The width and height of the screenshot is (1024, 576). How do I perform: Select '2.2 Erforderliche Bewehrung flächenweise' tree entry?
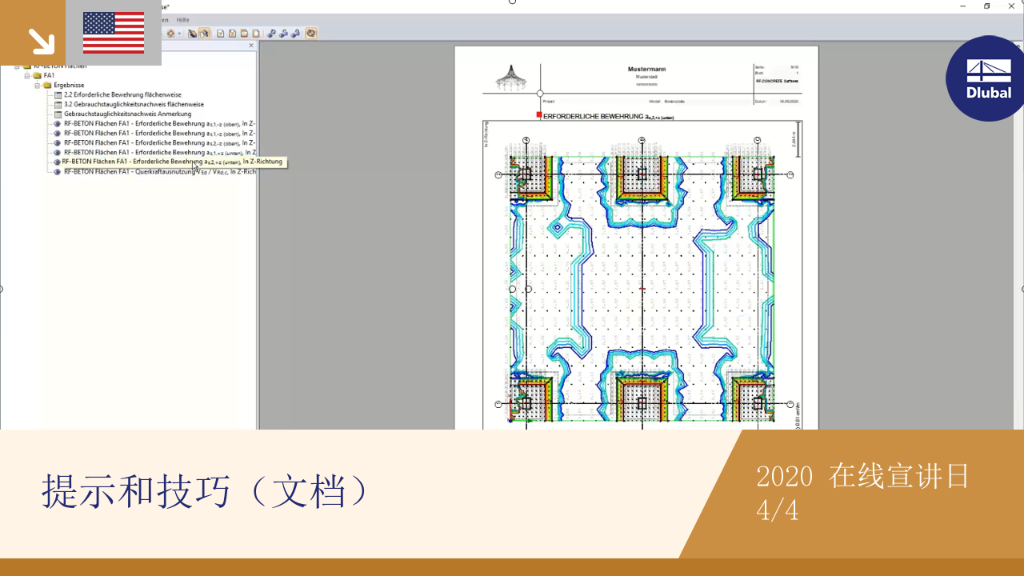[x=122, y=95]
